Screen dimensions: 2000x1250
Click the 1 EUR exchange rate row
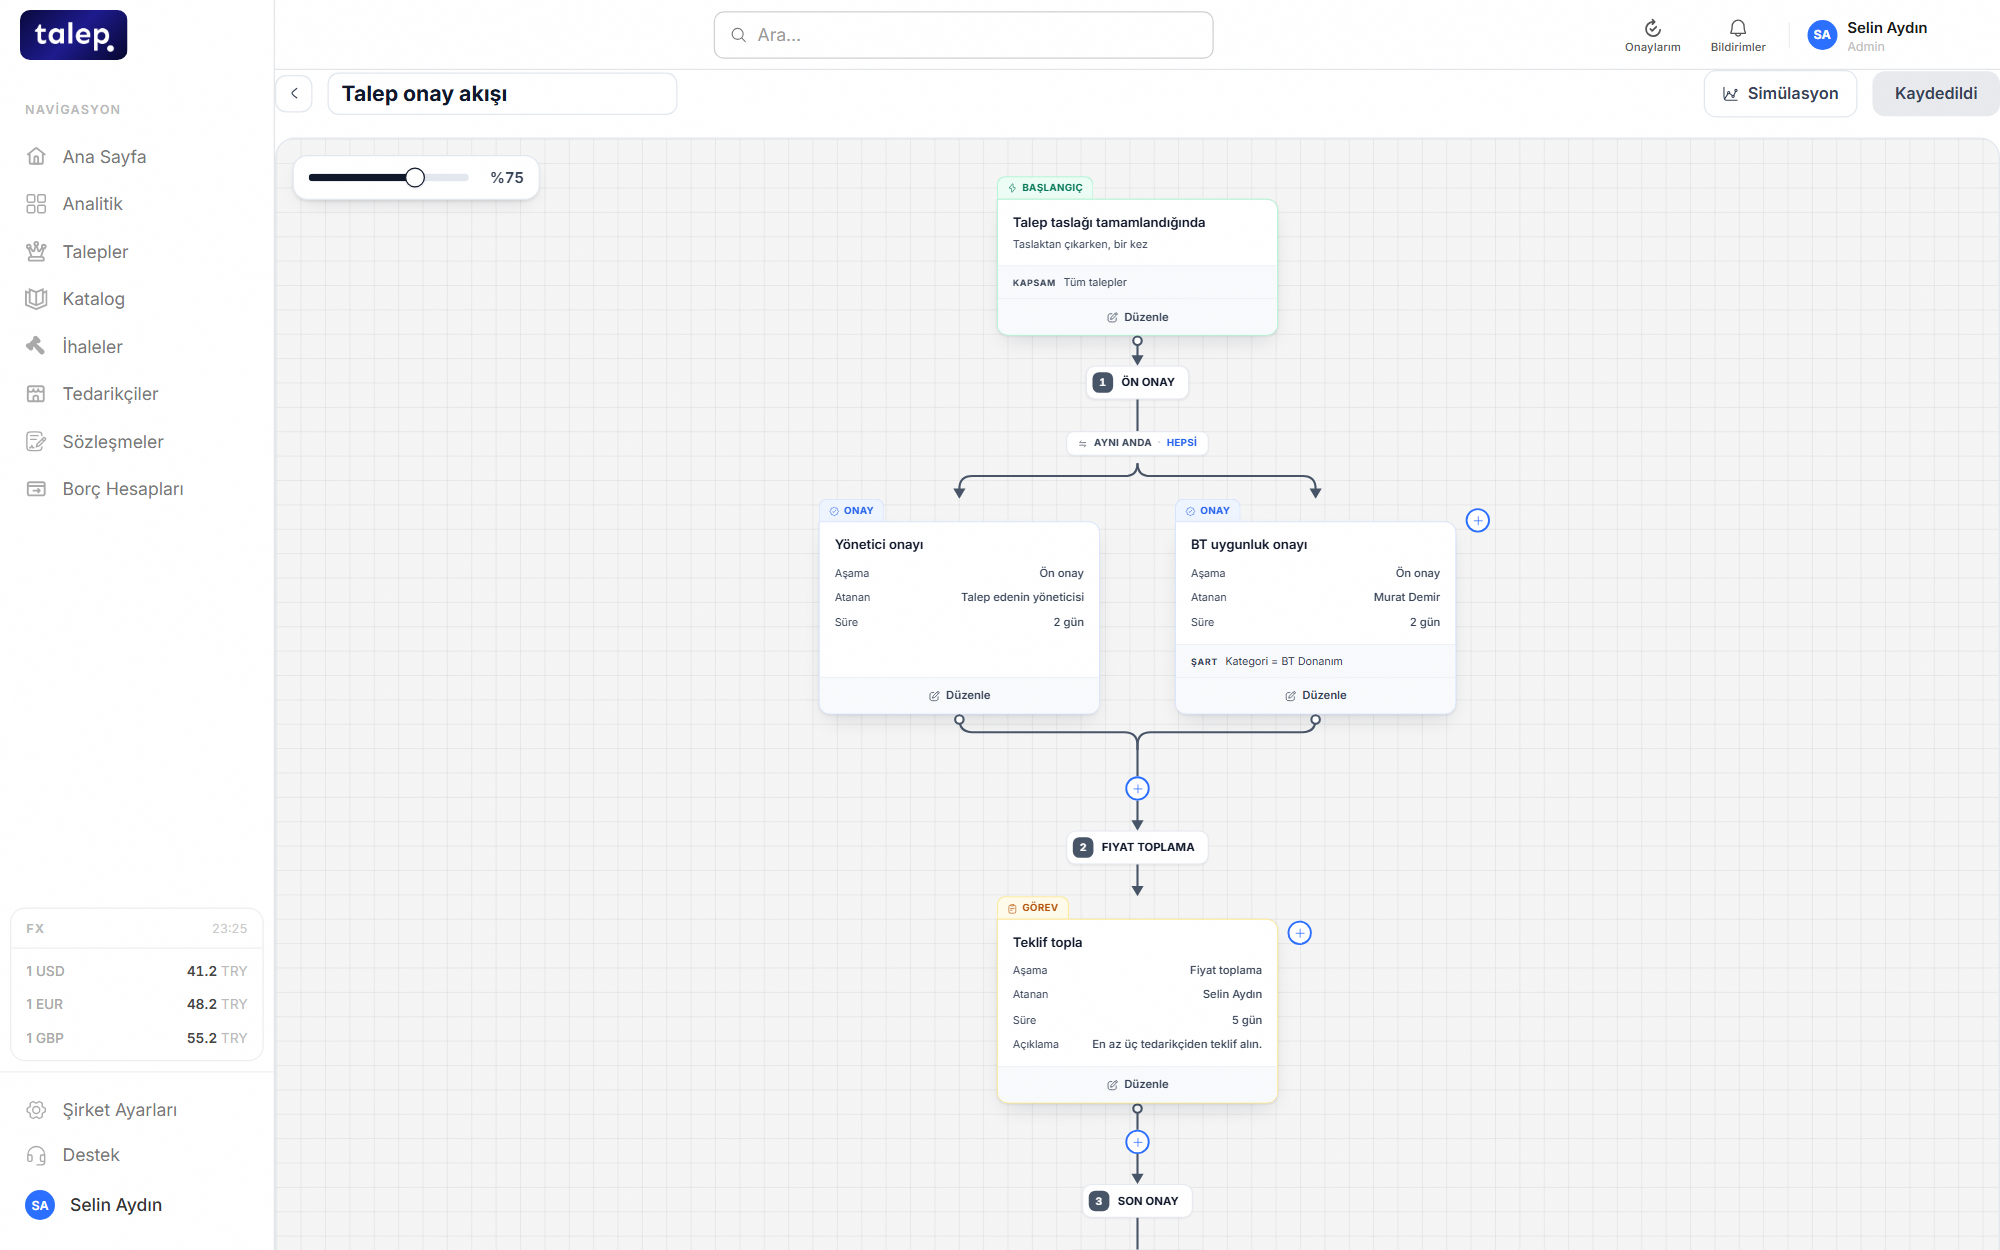137,1004
